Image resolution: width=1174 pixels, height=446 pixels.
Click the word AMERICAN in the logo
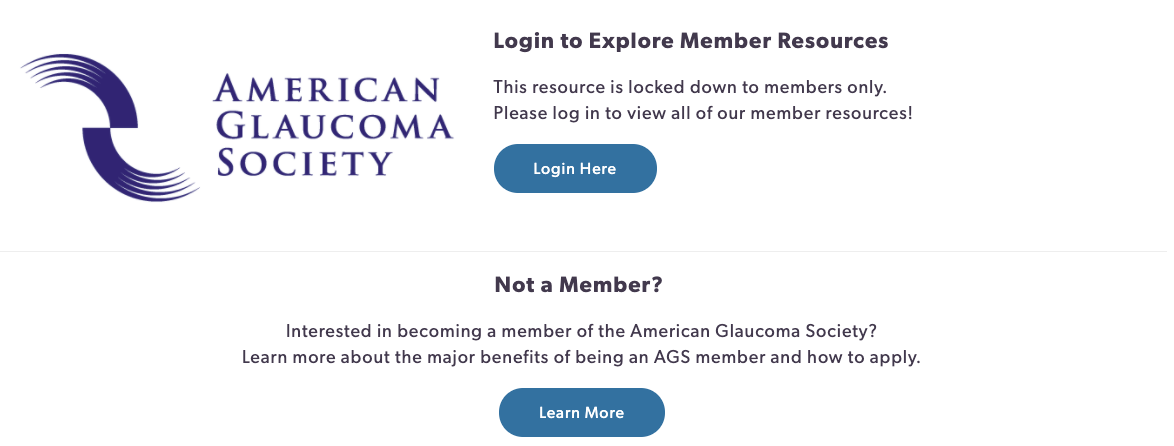point(326,91)
